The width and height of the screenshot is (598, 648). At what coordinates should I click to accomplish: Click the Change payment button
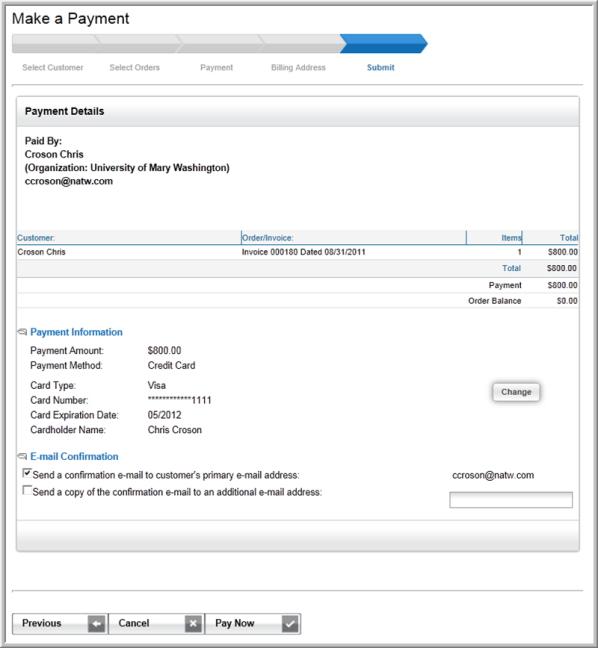click(516, 392)
